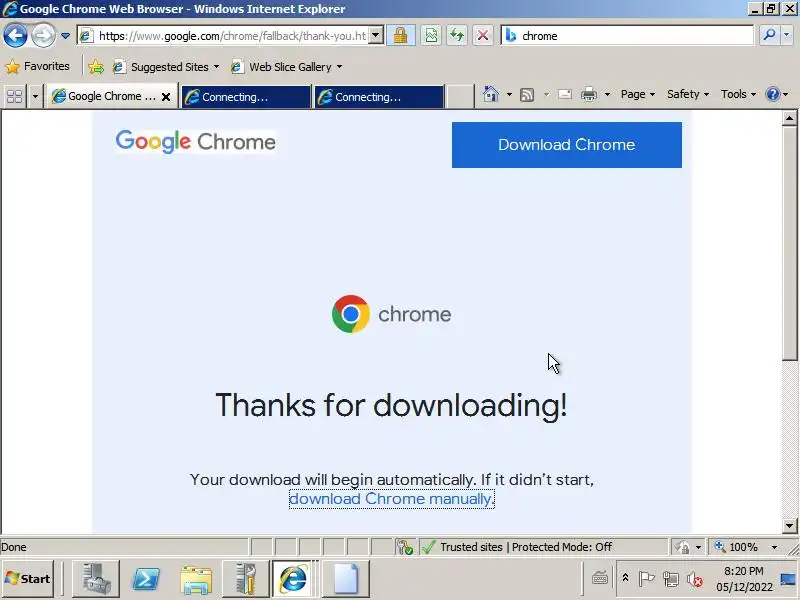Open Server Manager from taskbar
Viewport: 800px width, 600px height.
point(96,579)
